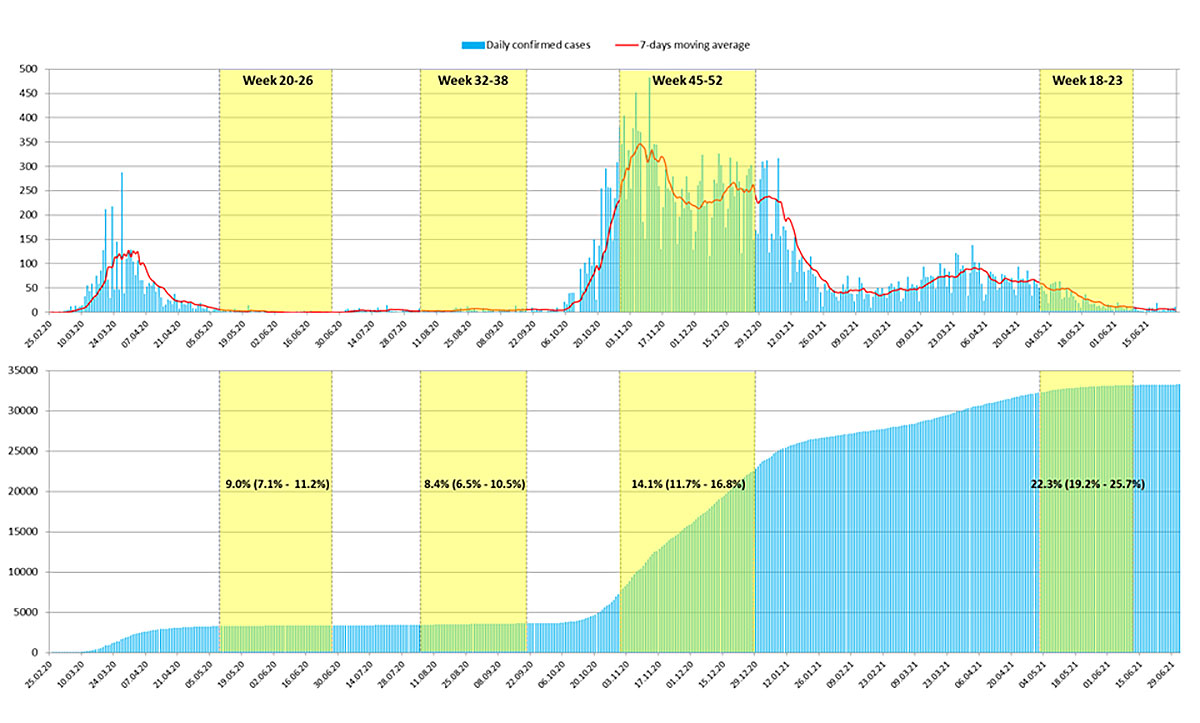Click the red 7-days moving average legend line
Screen dimensions: 1200x723
coord(626,45)
